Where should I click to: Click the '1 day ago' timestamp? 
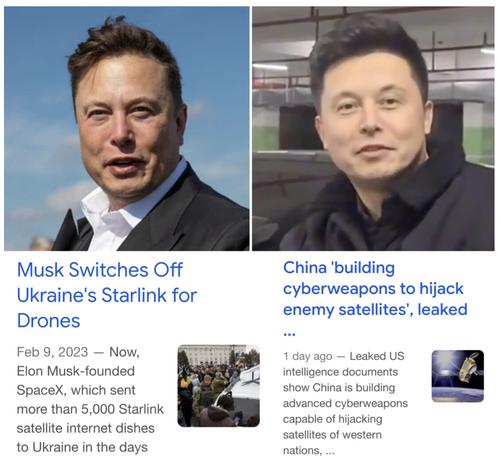tap(308, 356)
